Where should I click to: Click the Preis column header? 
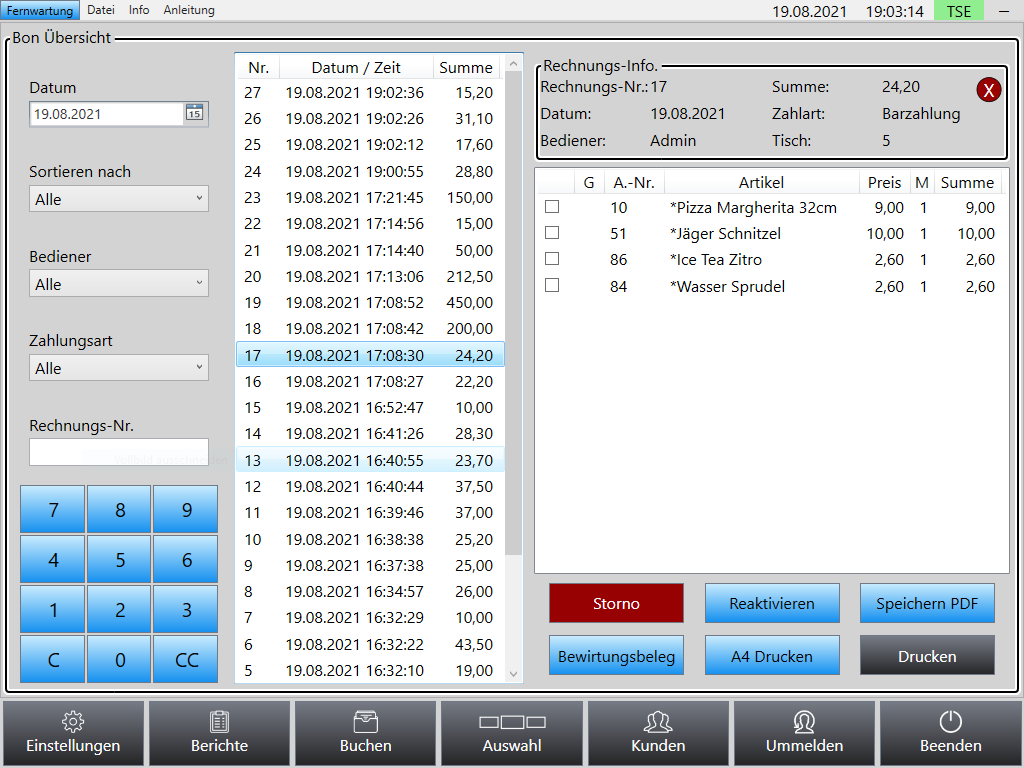point(884,182)
